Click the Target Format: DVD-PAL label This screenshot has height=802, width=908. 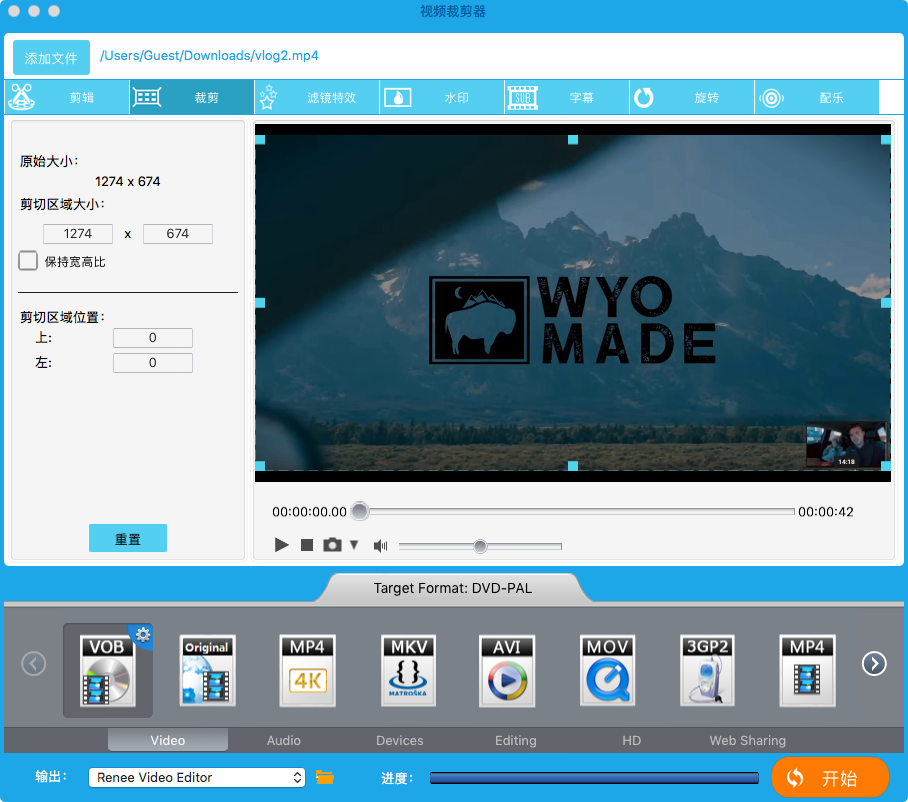(x=453, y=588)
